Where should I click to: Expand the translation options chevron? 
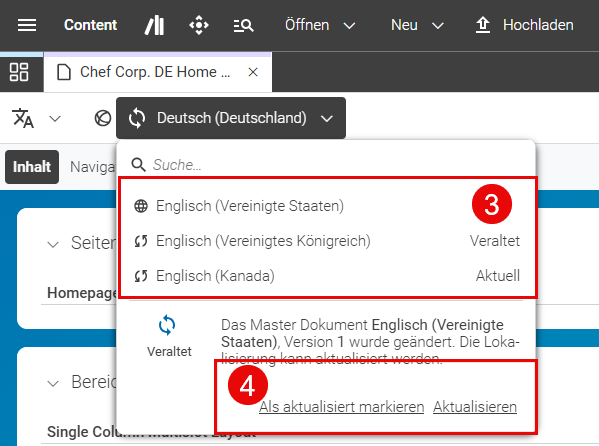tap(55, 118)
